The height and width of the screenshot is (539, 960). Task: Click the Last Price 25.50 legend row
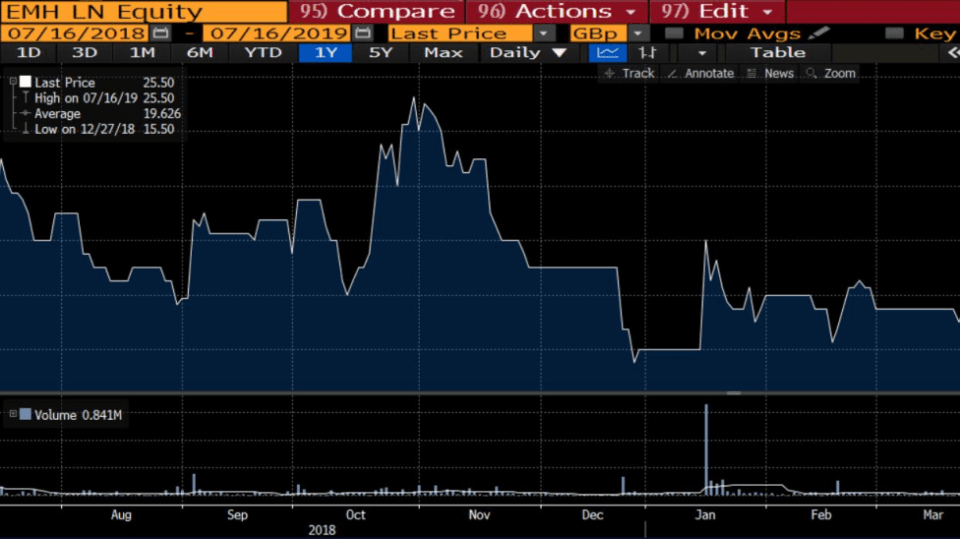coord(98,82)
